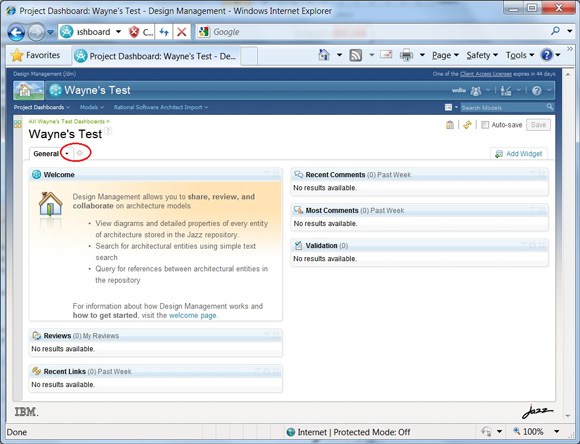The image size is (580, 444).
Task: Click the Welcome widget globe icon
Action: click(x=36, y=174)
